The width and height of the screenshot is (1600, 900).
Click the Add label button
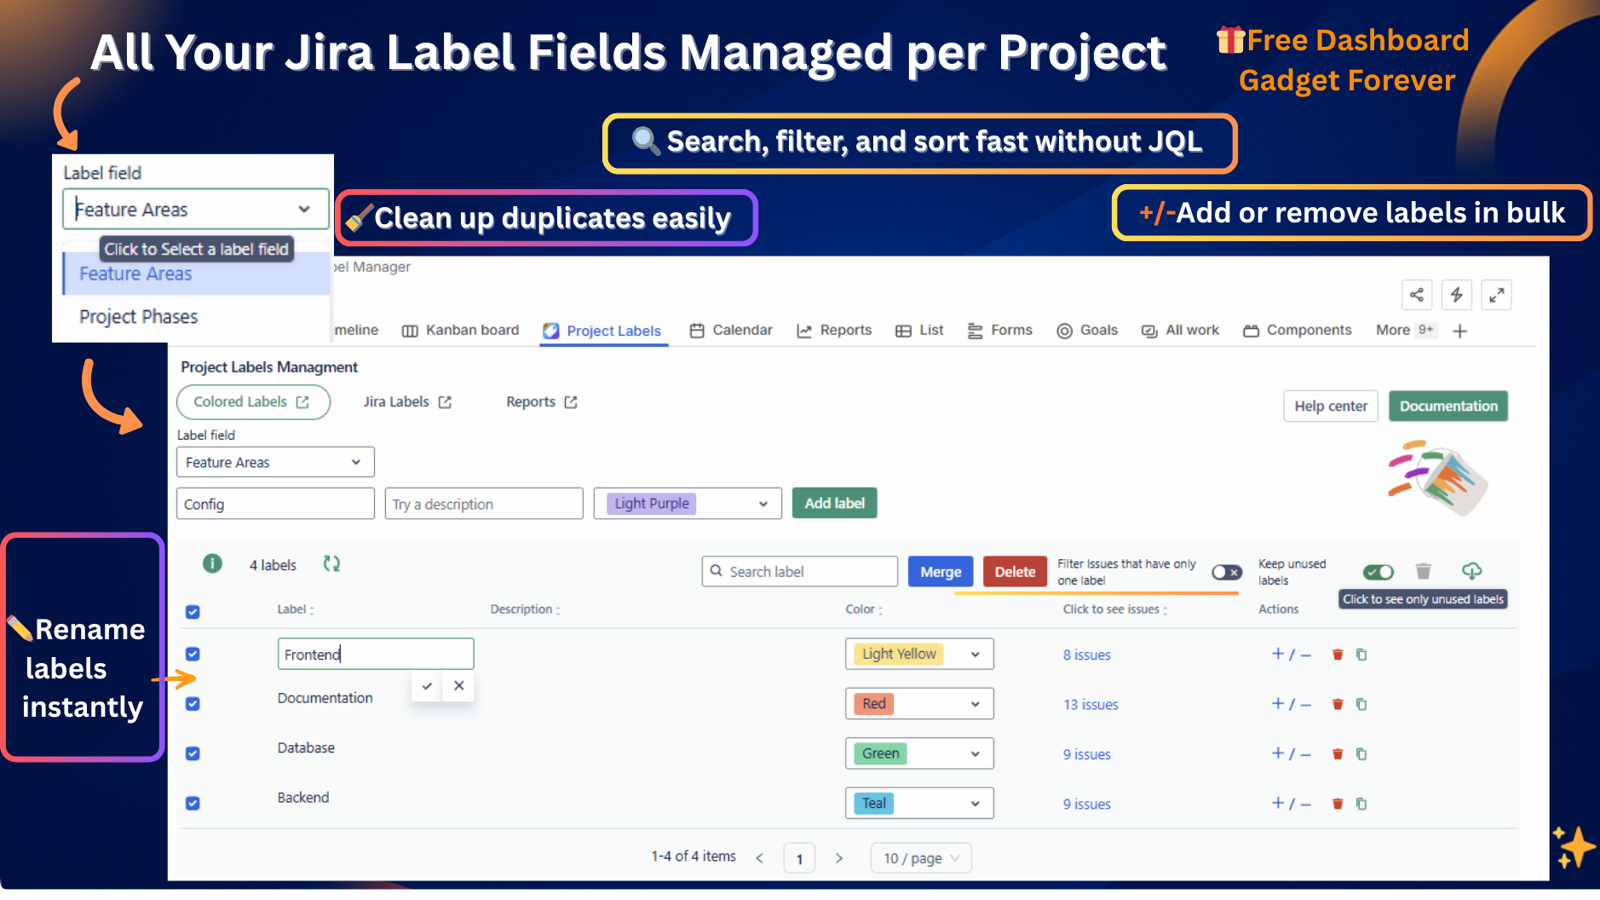click(834, 503)
